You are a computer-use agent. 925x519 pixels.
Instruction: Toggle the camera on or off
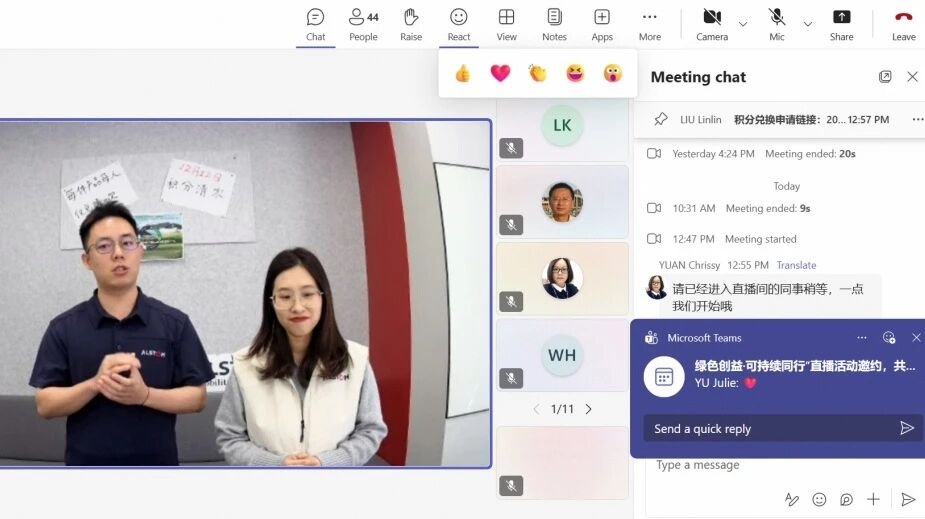(712, 24)
